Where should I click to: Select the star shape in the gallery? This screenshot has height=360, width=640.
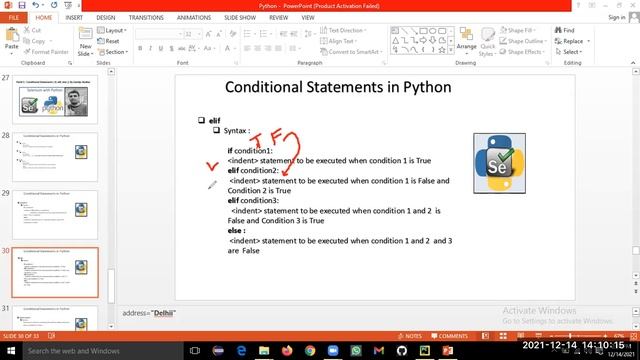(x=442, y=50)
